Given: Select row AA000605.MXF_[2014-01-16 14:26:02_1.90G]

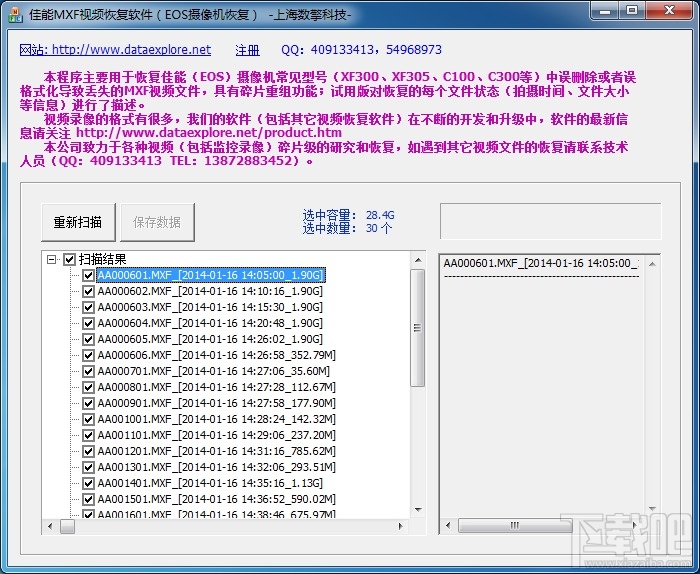Looking at the screenshot, I should [210, 339].
